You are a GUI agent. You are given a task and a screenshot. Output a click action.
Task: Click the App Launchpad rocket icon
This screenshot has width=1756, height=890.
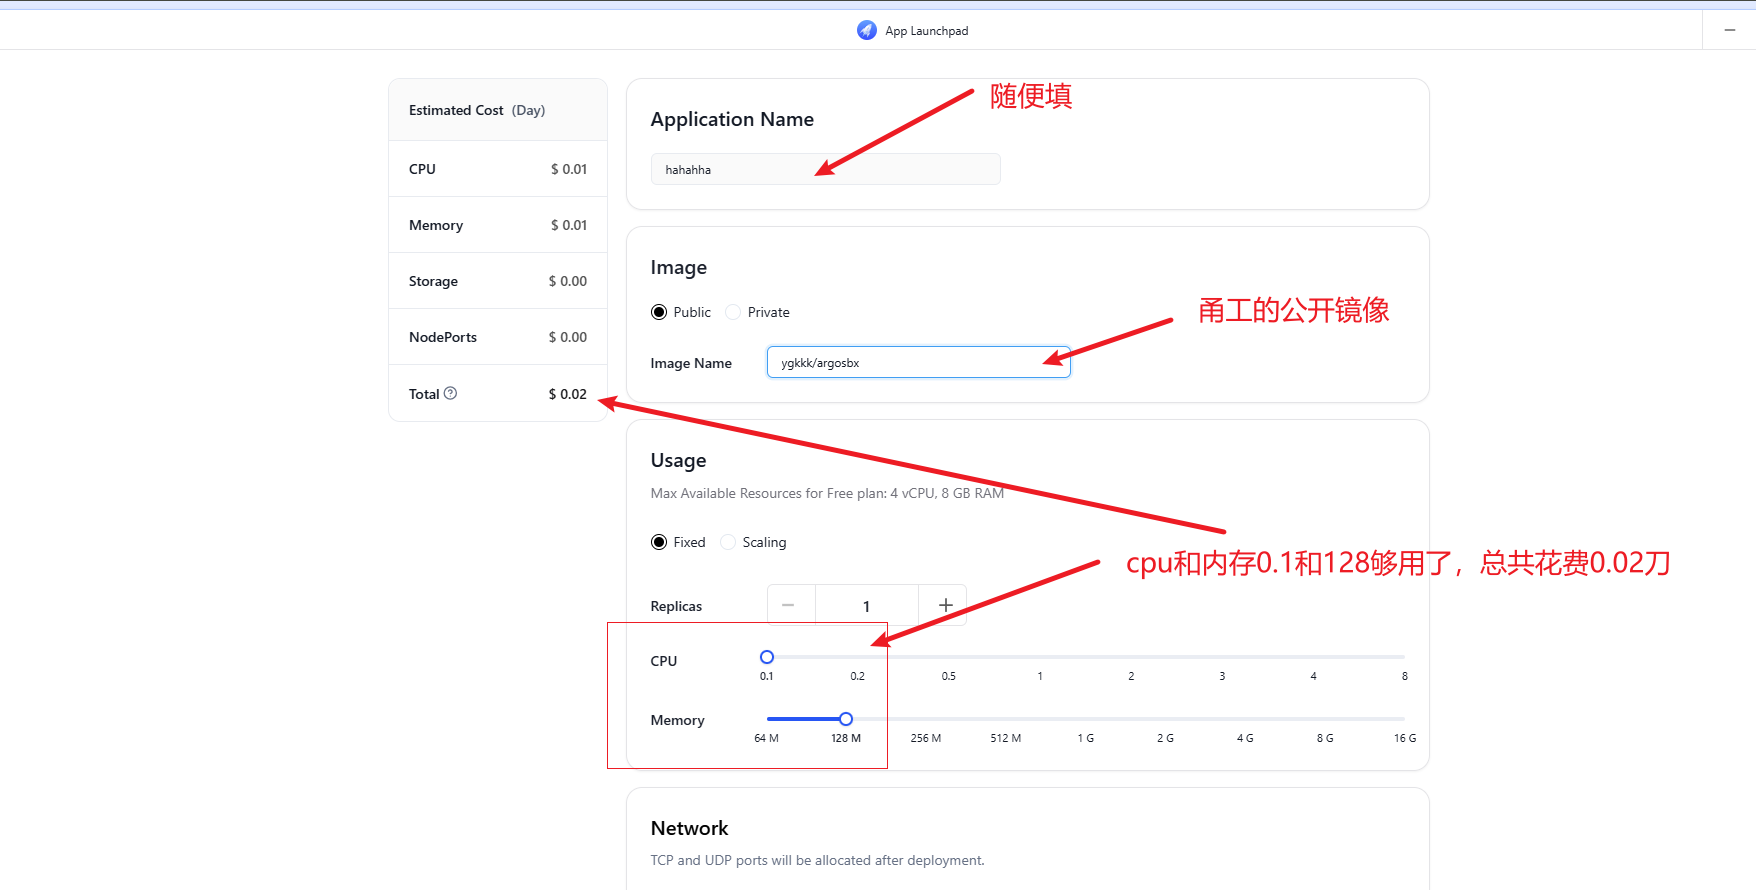pyautogui.click(x=866, y=30)
